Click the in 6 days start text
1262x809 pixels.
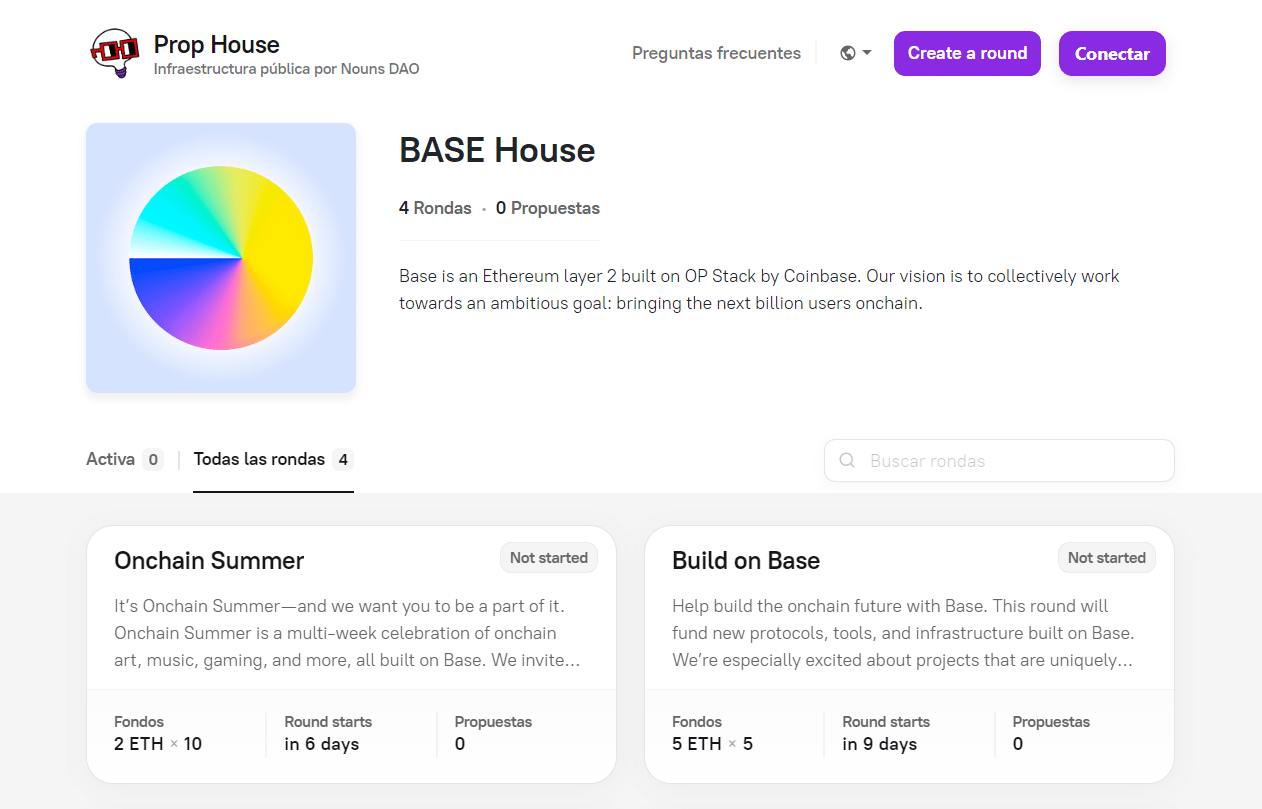[321, 744]
